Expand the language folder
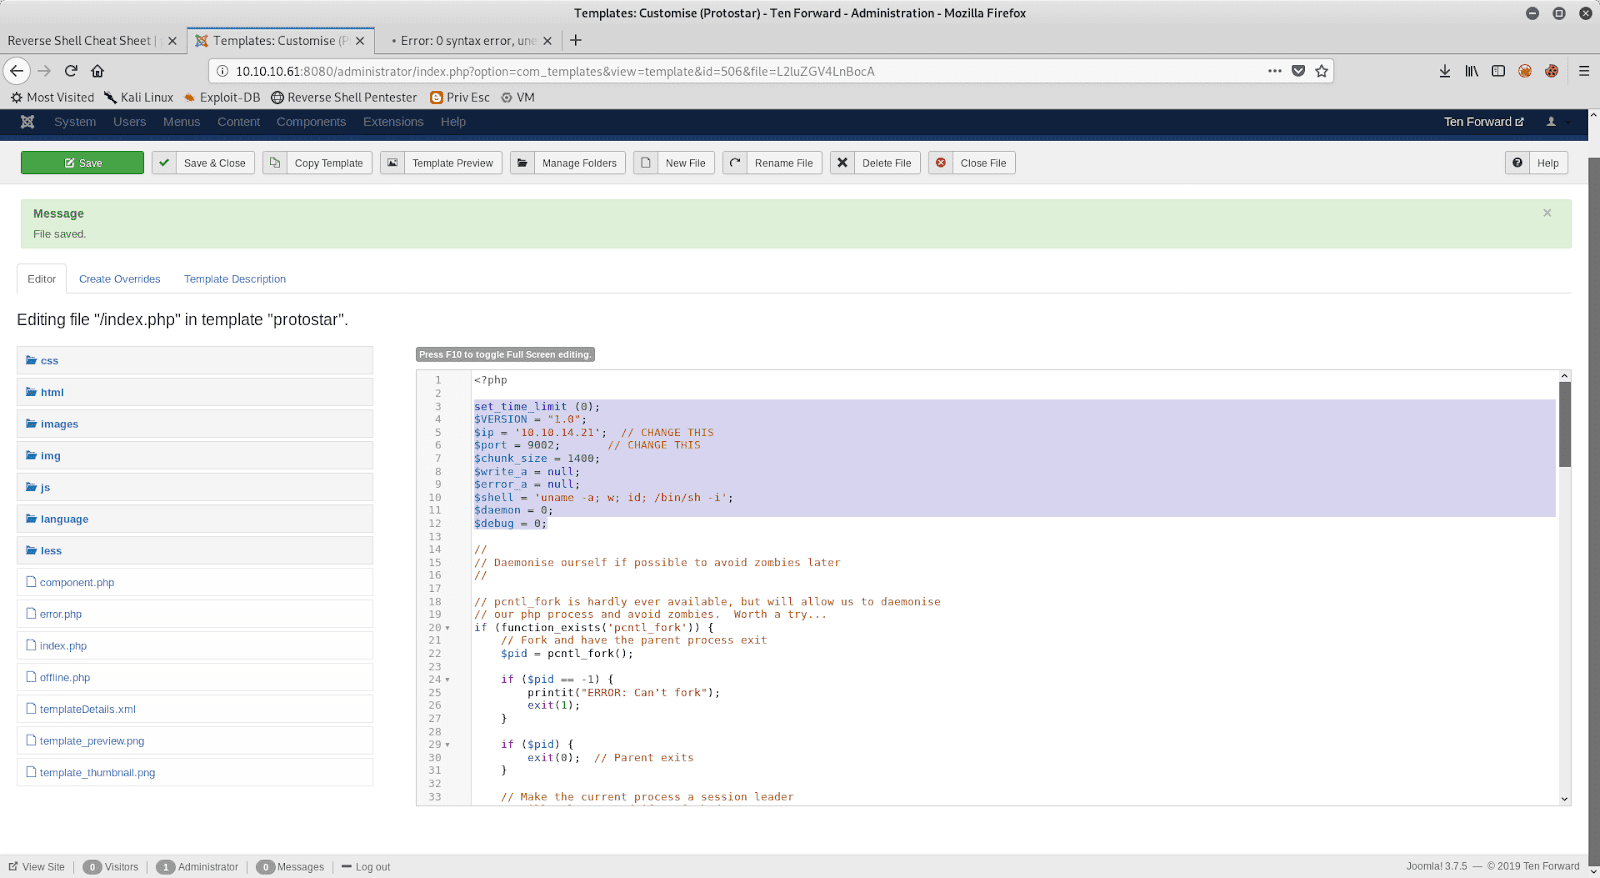1600x878 pixels. (195, 519)
